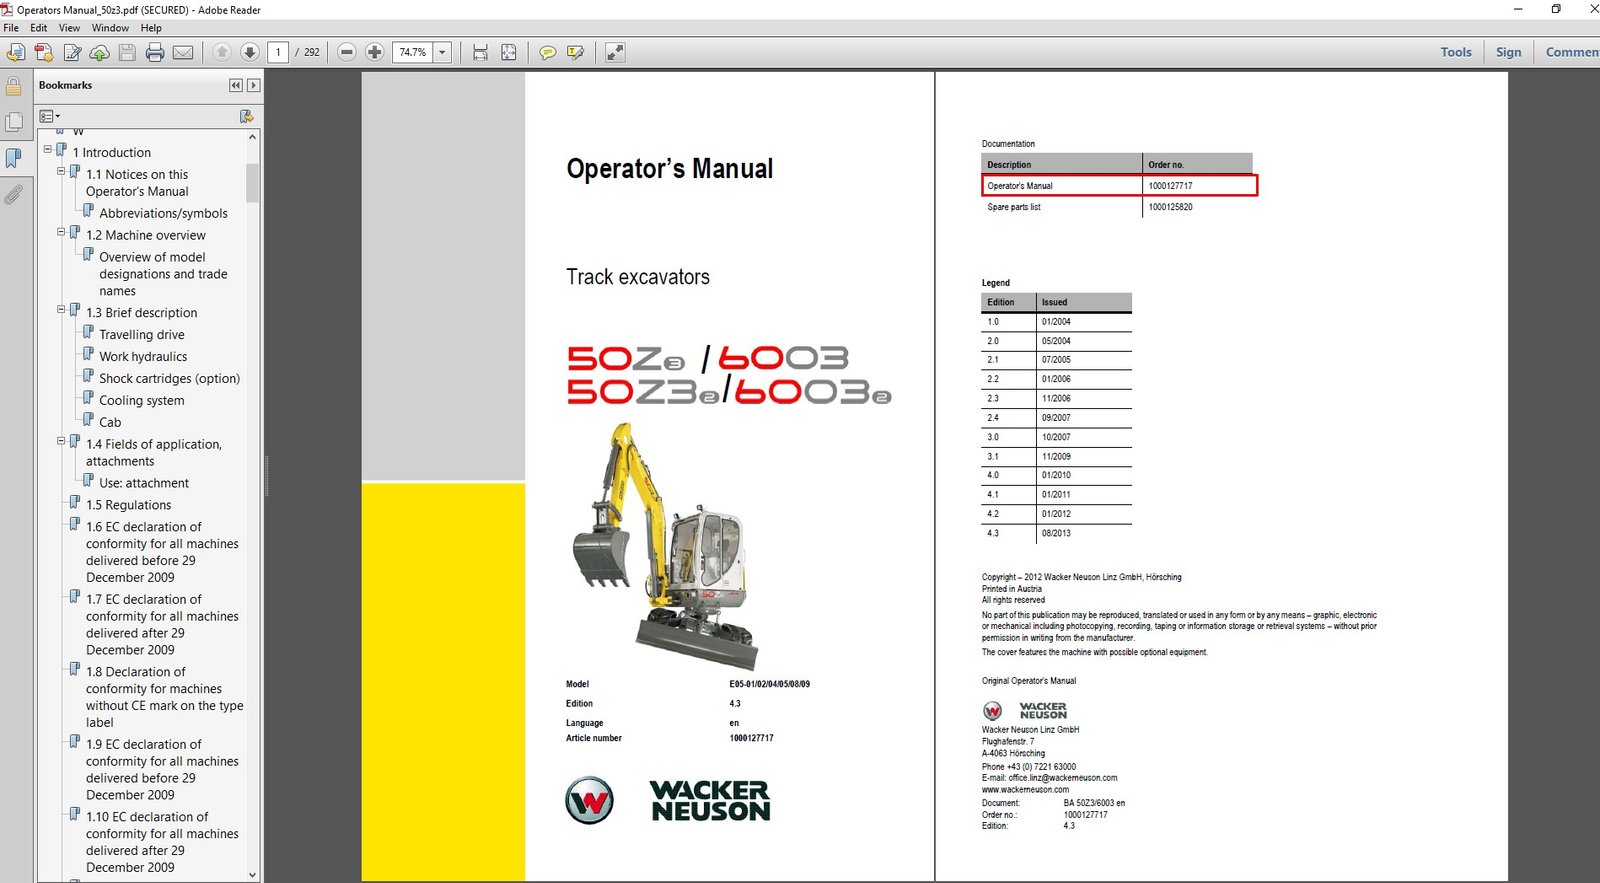This screenshot has width=1600, height=883.
Task: Select the highlight text tool
Action: pyautogui.click(x=575, y=52)
